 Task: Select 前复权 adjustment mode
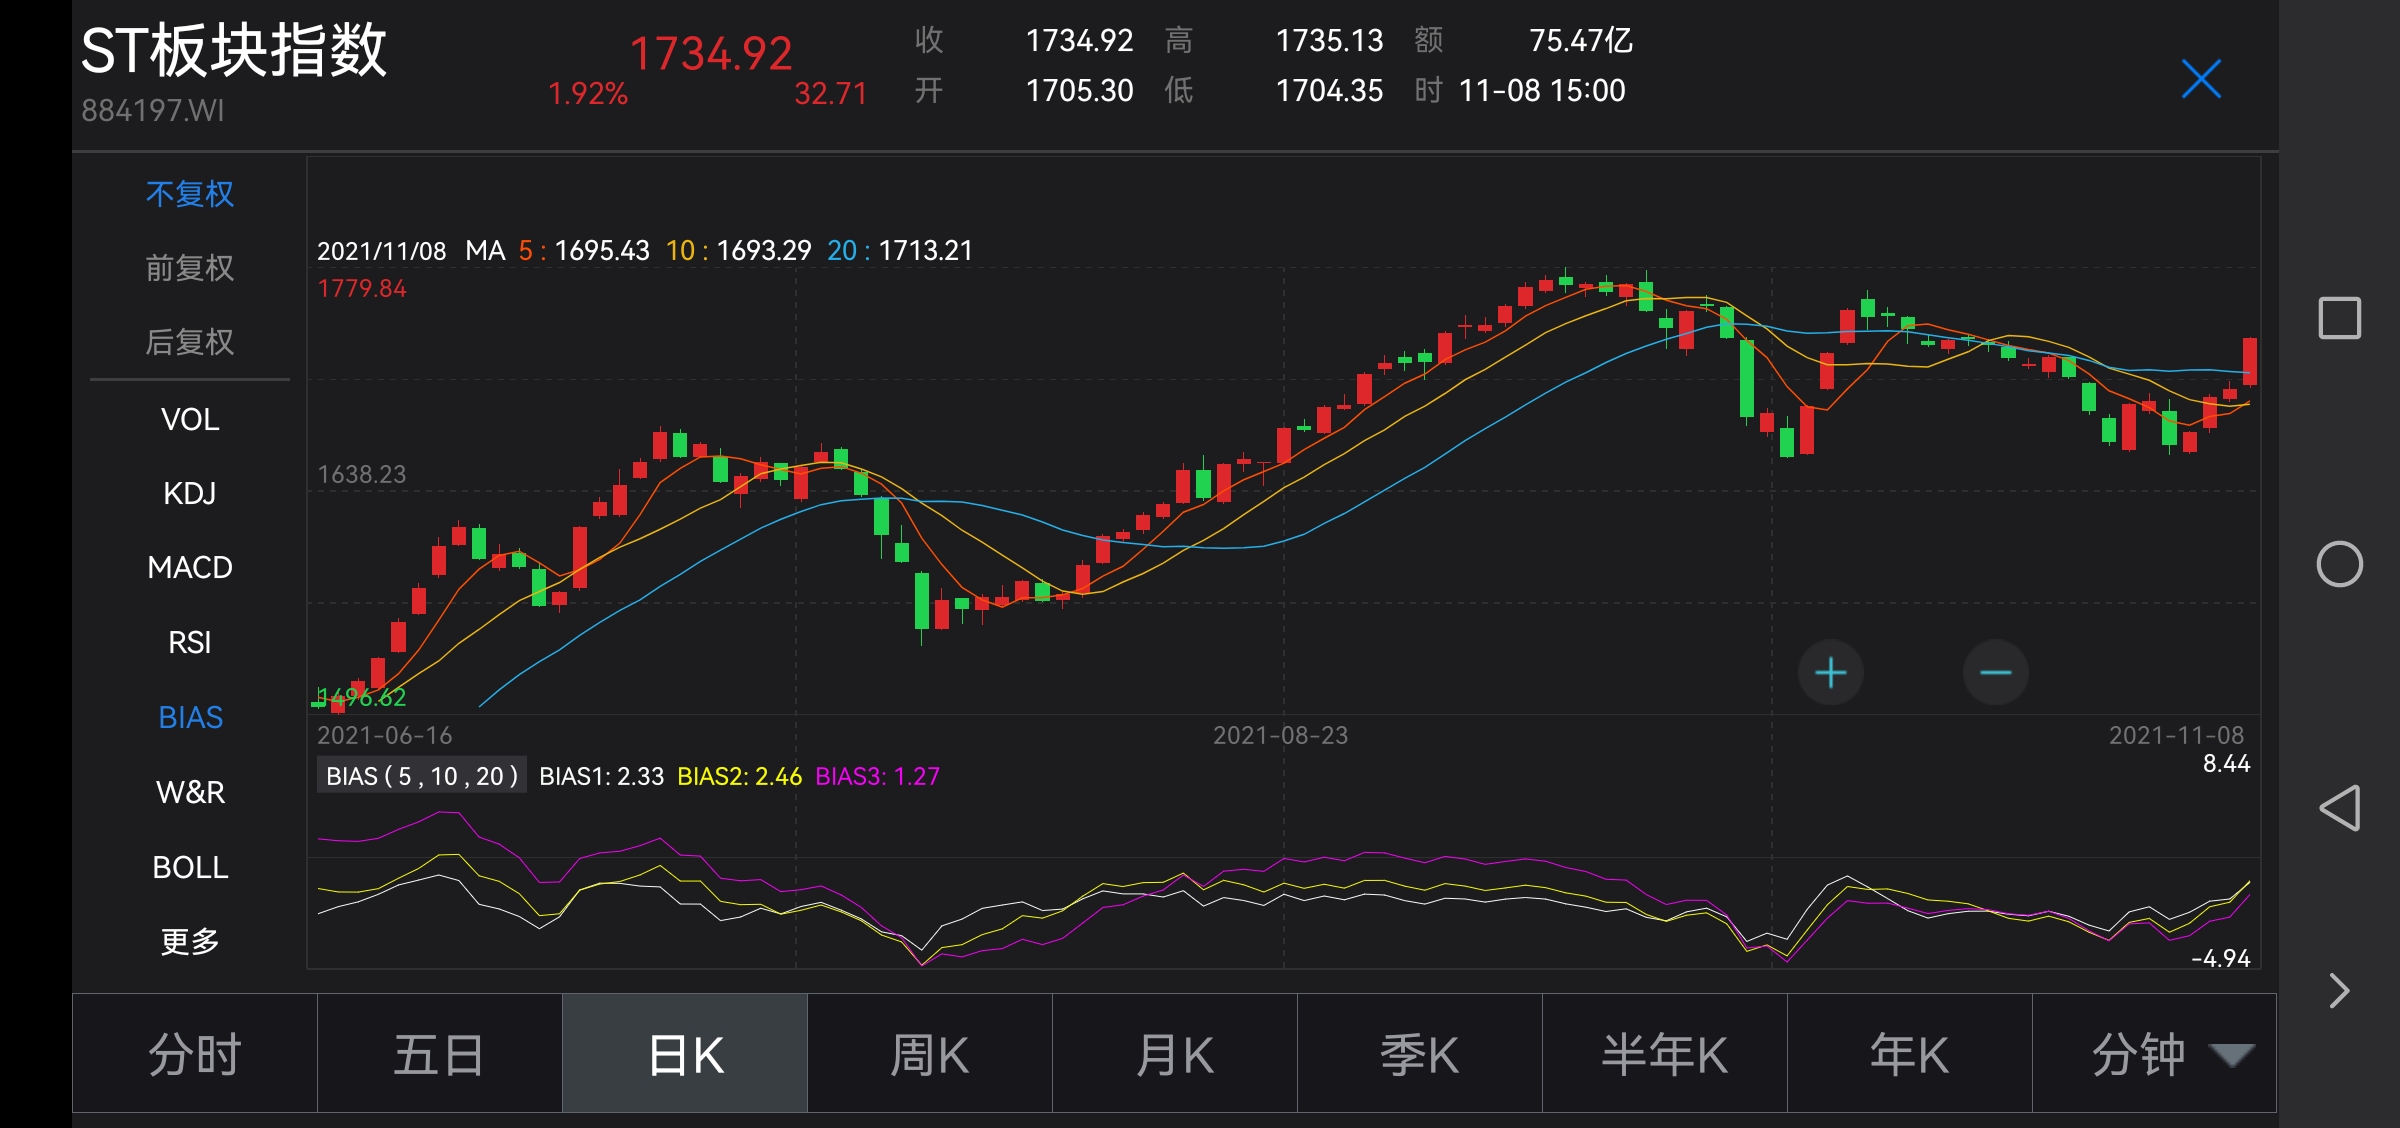pos(190,268)
